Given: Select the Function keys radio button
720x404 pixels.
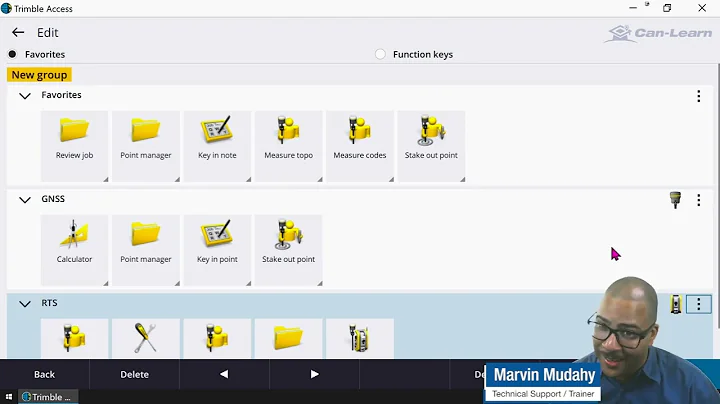Looking at the screenshot, I should (380, 54).
